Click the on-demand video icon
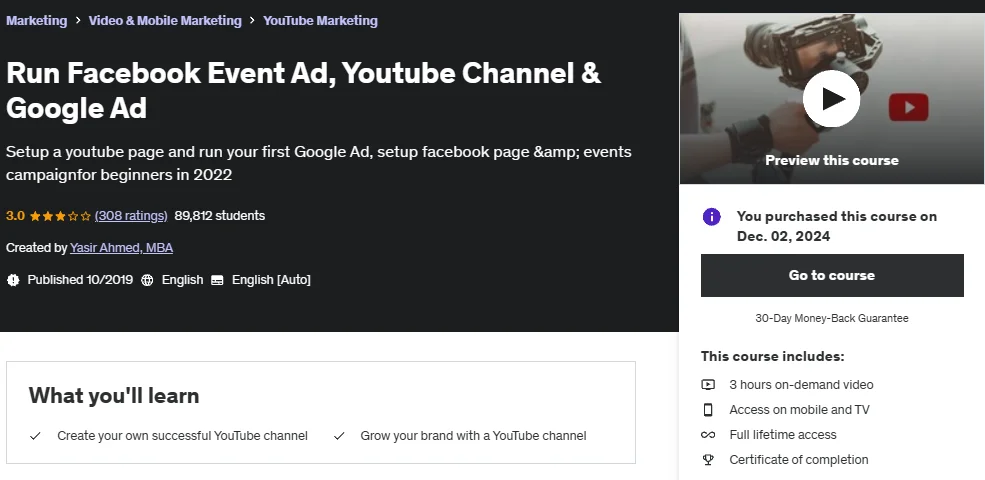This screenshot has width=985, height=480. (x=708, y=385)
